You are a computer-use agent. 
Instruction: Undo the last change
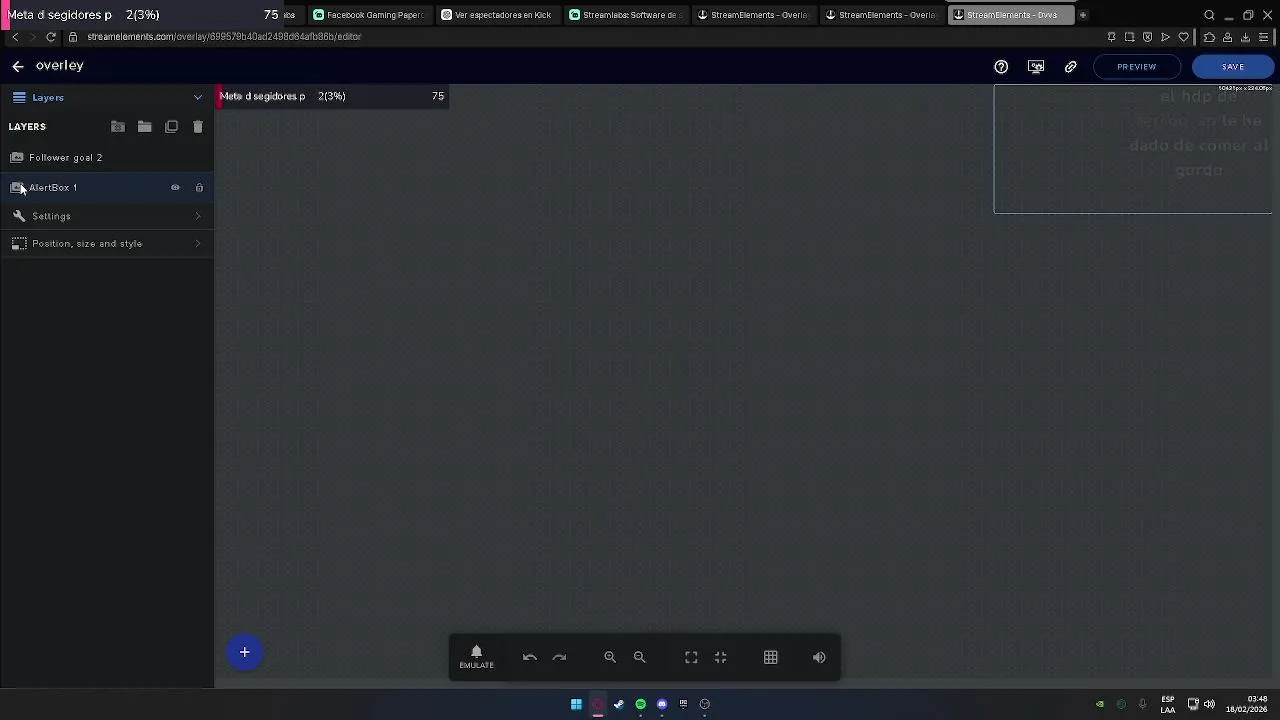point(530,658)
